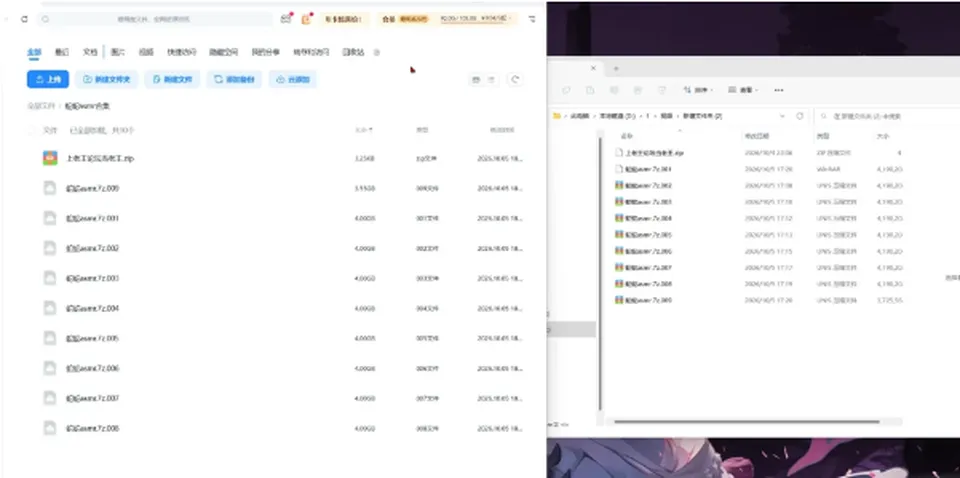The width and height of the screenshot is (960, 478).
Task: Click the colorful zip archive icon in netdisk list
Action: point(50,158)
